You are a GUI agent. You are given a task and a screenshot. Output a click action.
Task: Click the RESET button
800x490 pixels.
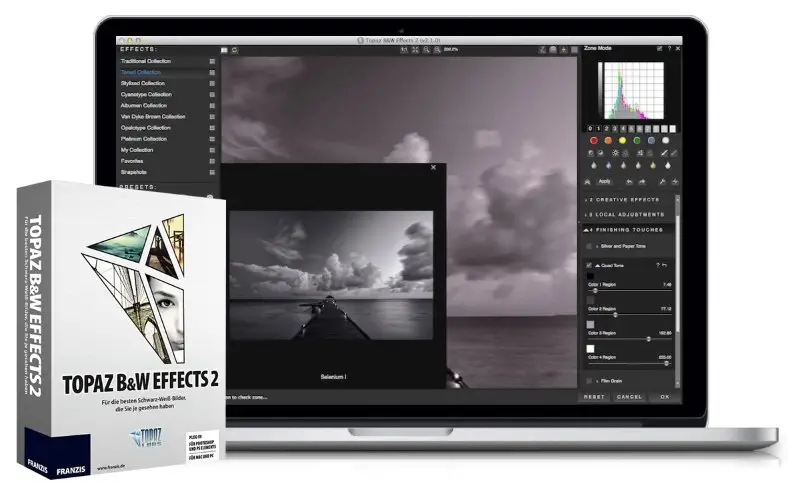(x=594, y=397)
